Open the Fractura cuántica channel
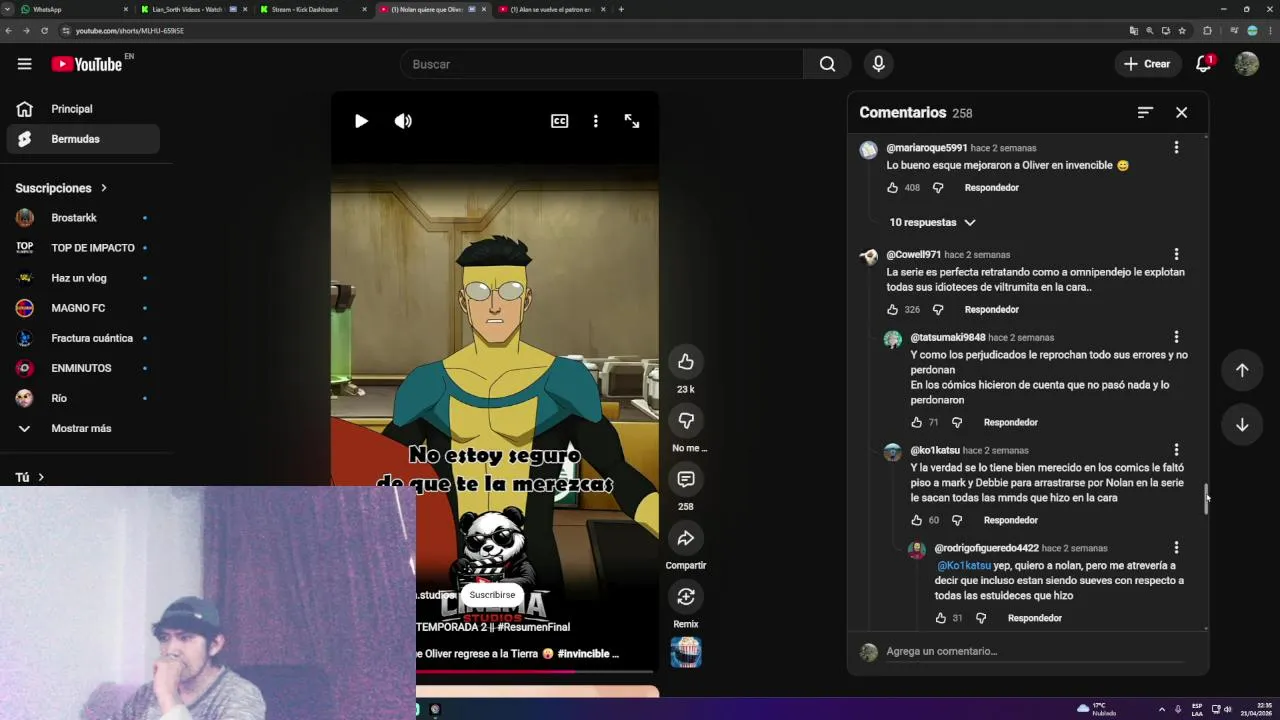This screenshot has width=1280, height=720. 84,338
